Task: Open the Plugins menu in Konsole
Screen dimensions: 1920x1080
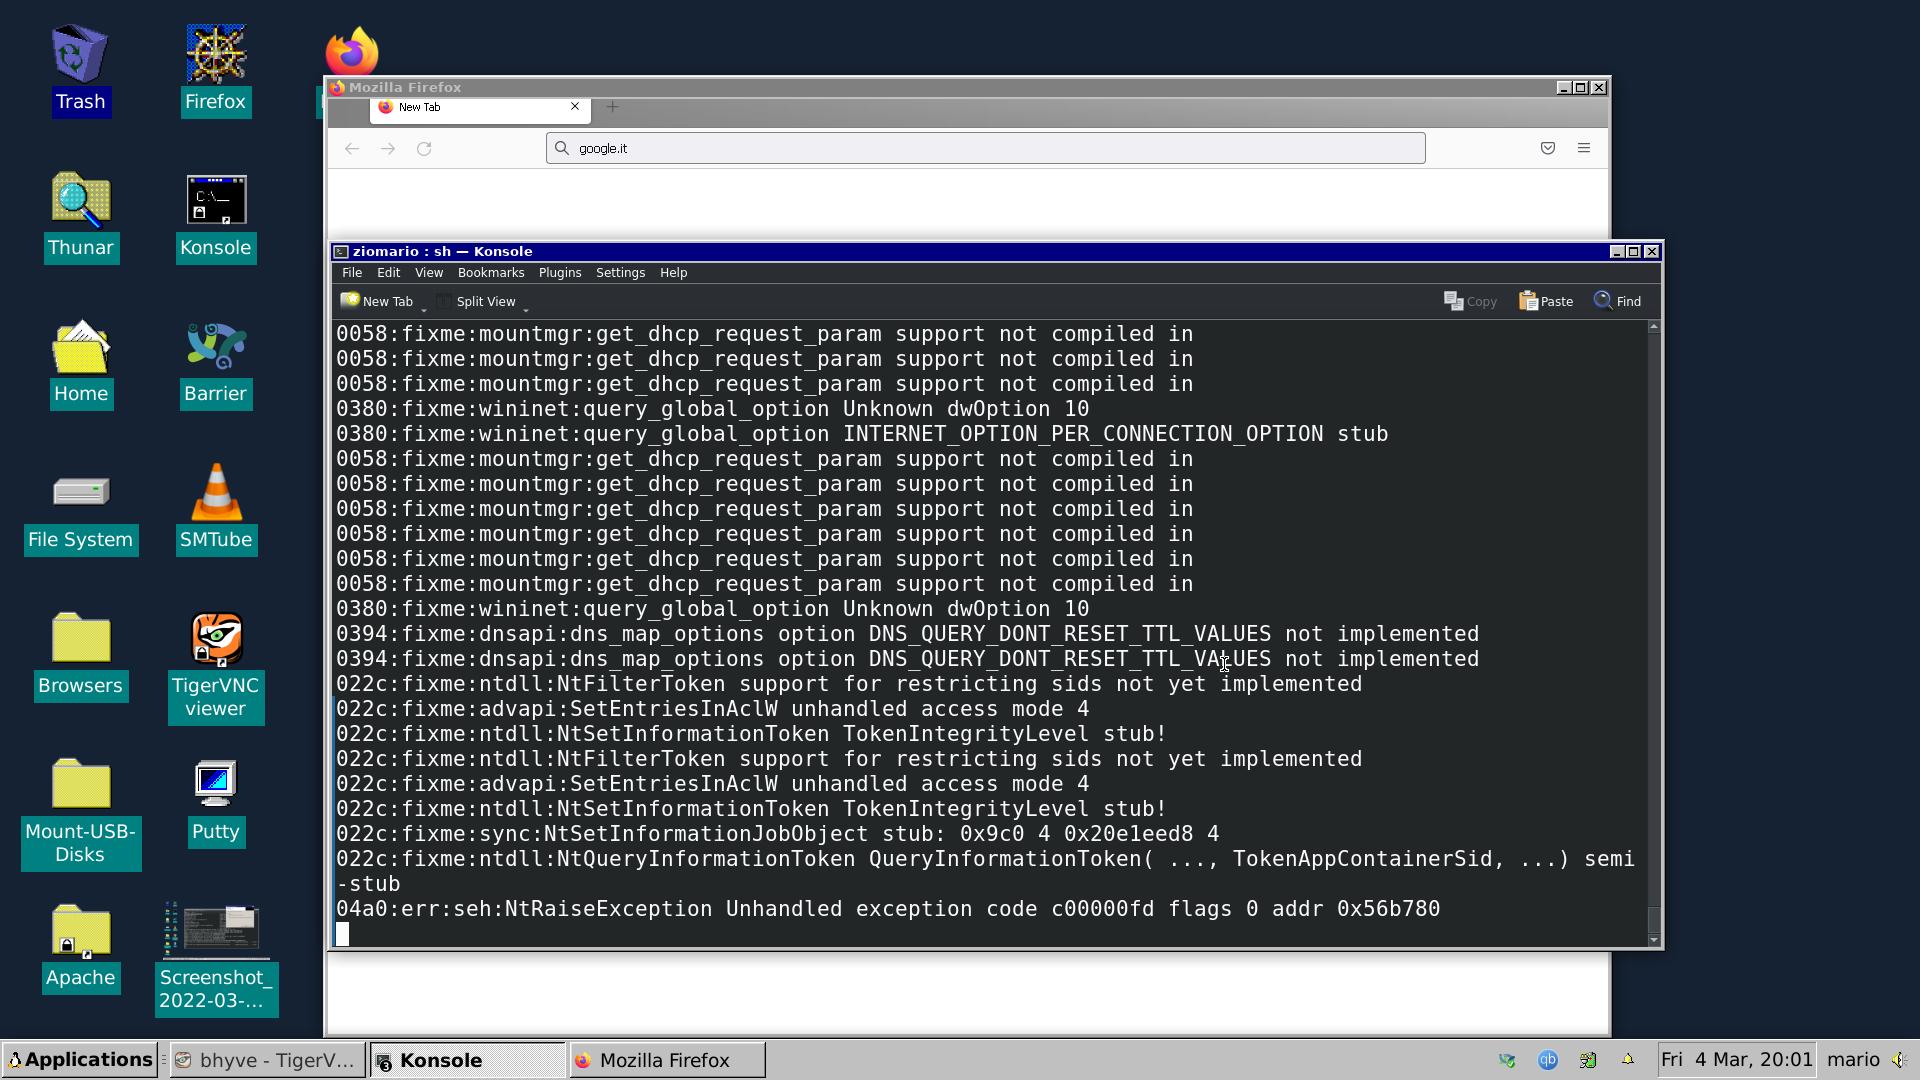Action: click(x=559, y=273)
